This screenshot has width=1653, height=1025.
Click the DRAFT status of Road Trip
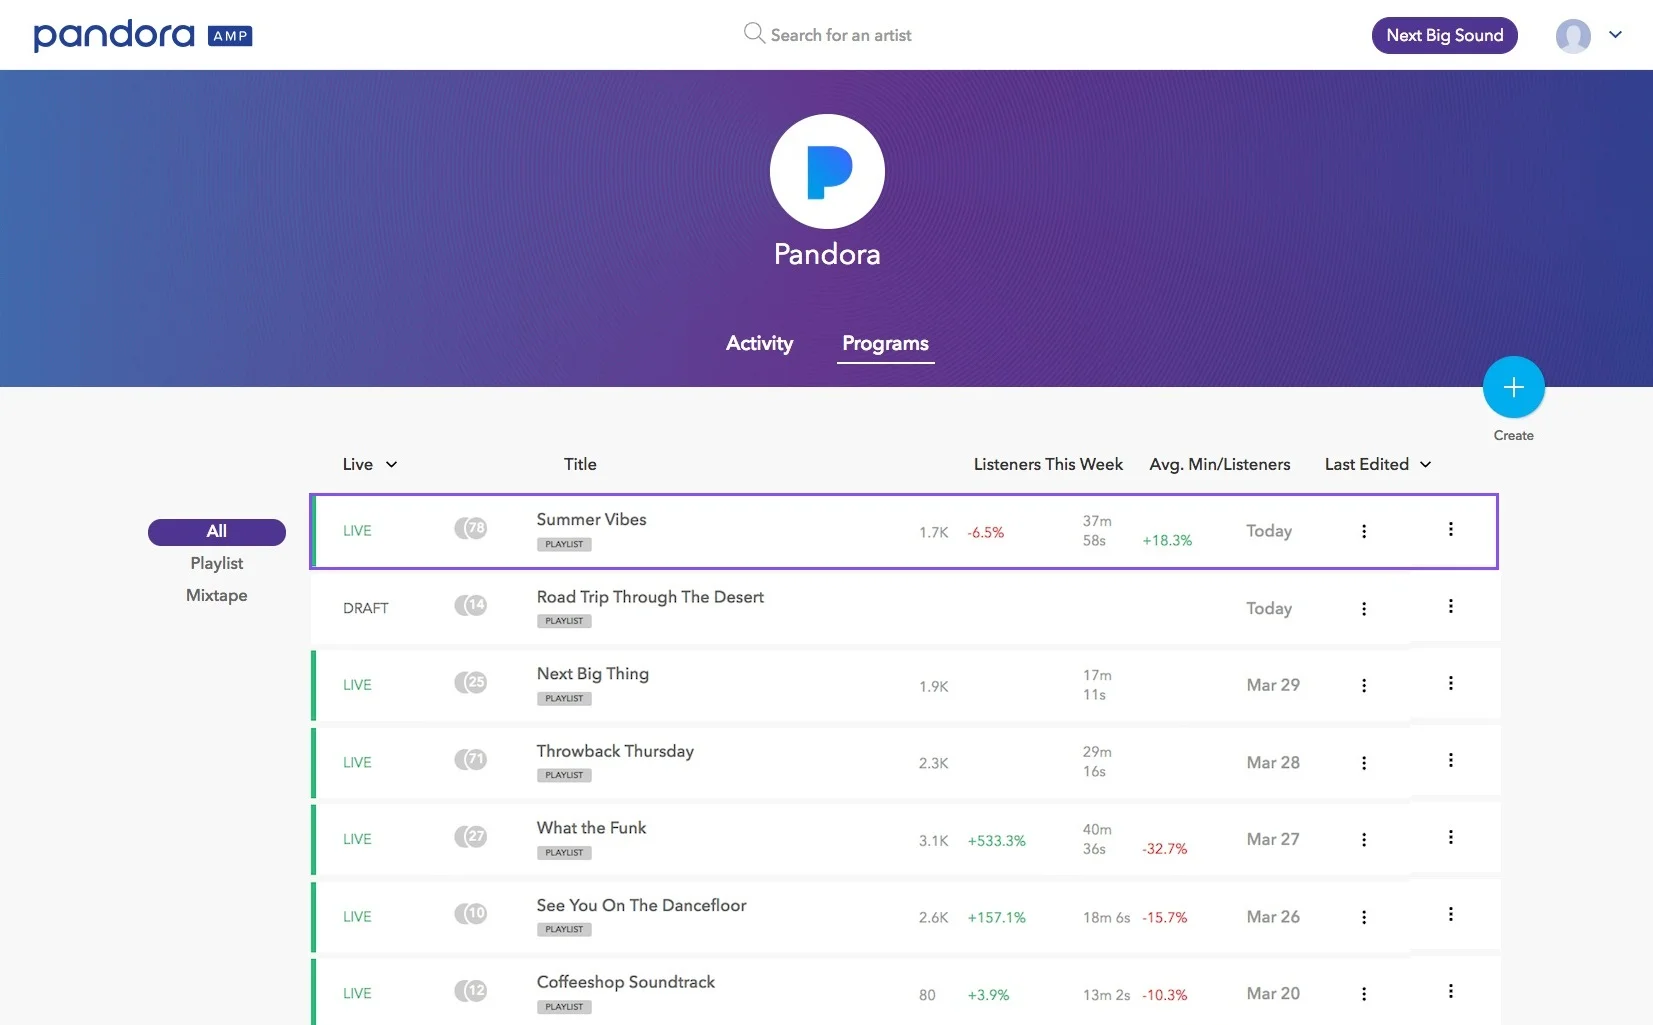pyautogui.click(x=366, y=608)
